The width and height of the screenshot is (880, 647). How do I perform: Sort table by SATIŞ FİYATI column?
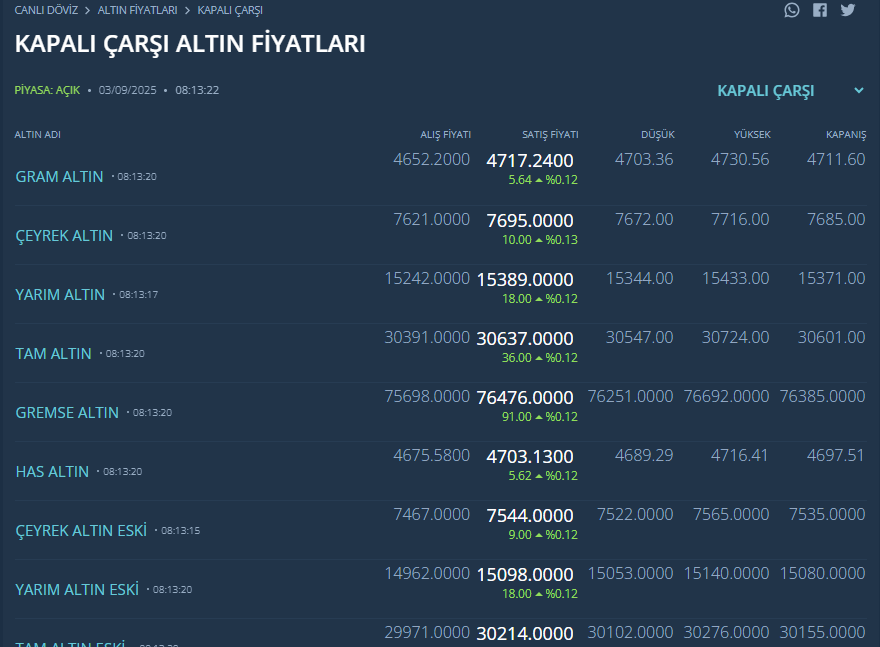(549, 134)
